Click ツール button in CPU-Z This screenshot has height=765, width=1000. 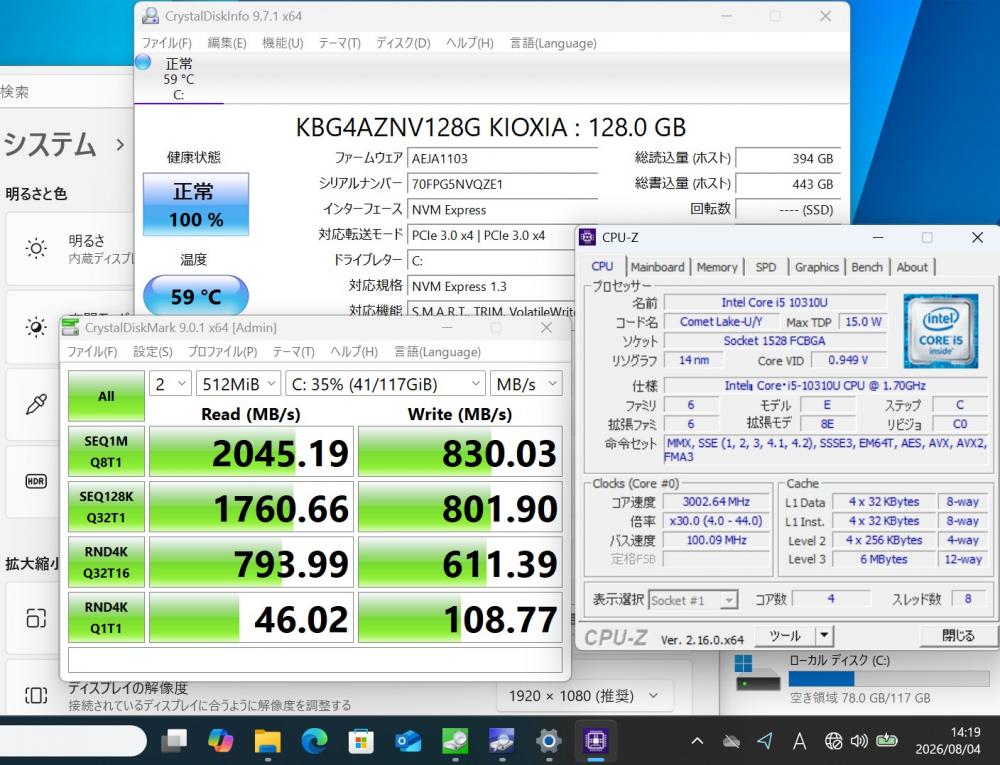[x=785, y=636]
